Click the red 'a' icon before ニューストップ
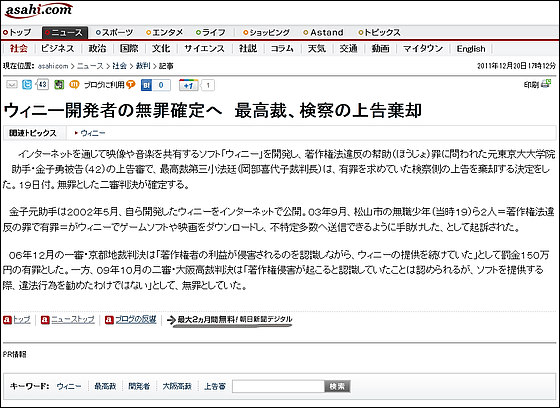 coord(45,320)
